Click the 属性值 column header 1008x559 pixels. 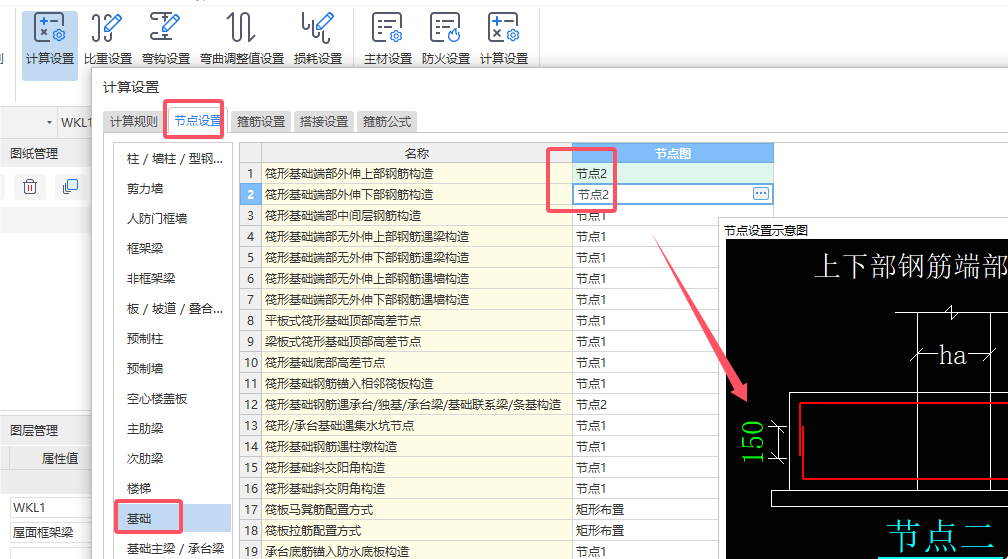(x=60, y=458)
